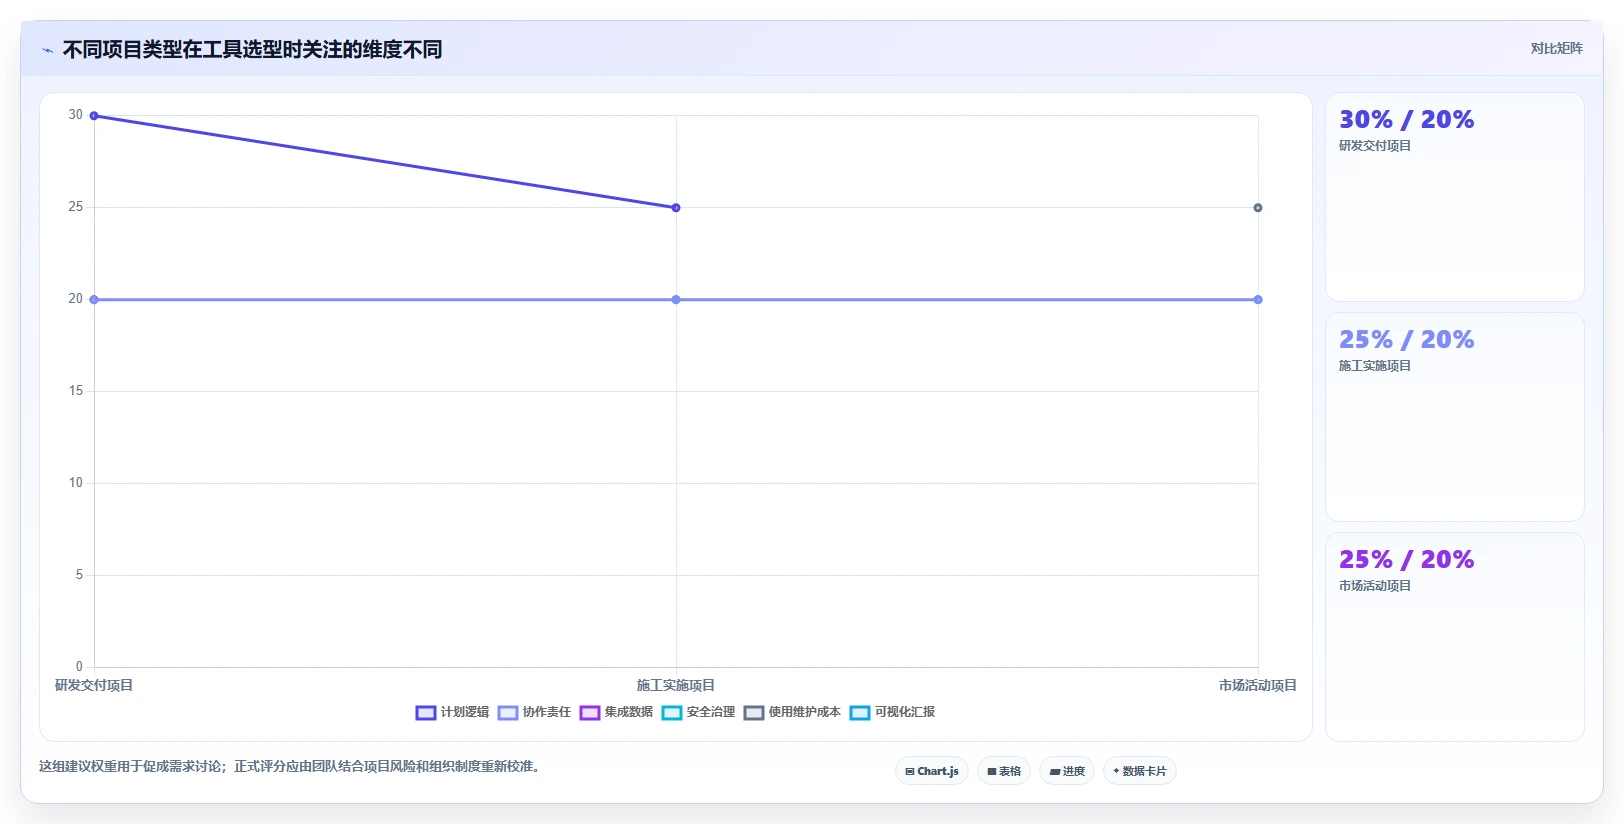Click the small arrow icon beside the title

pyautogui.click(x=47, y=50)
